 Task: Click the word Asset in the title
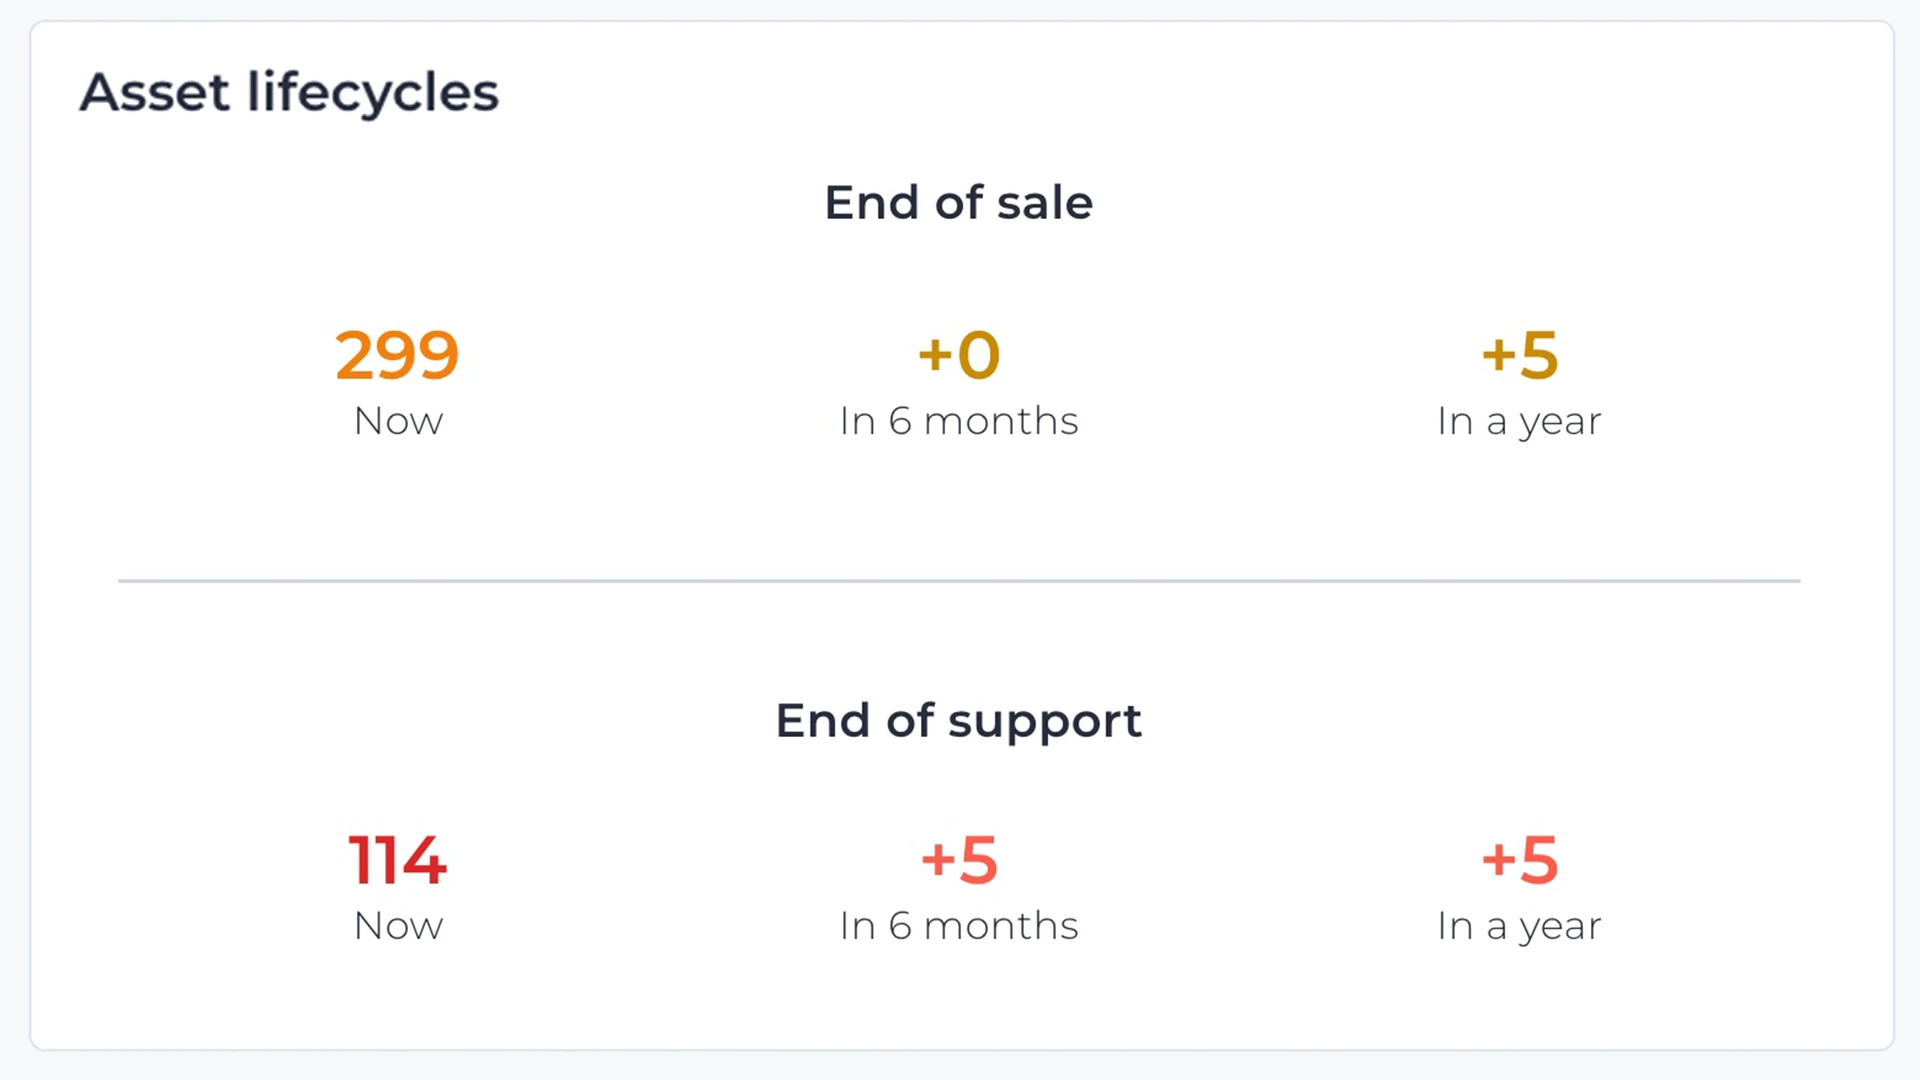[x=155, y=93]
